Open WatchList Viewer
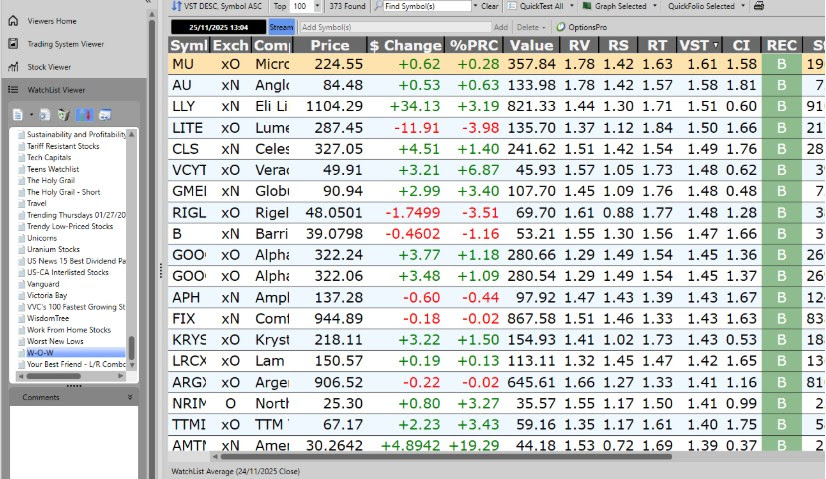This screenshot has width=826, height=479. coord(56,90)
